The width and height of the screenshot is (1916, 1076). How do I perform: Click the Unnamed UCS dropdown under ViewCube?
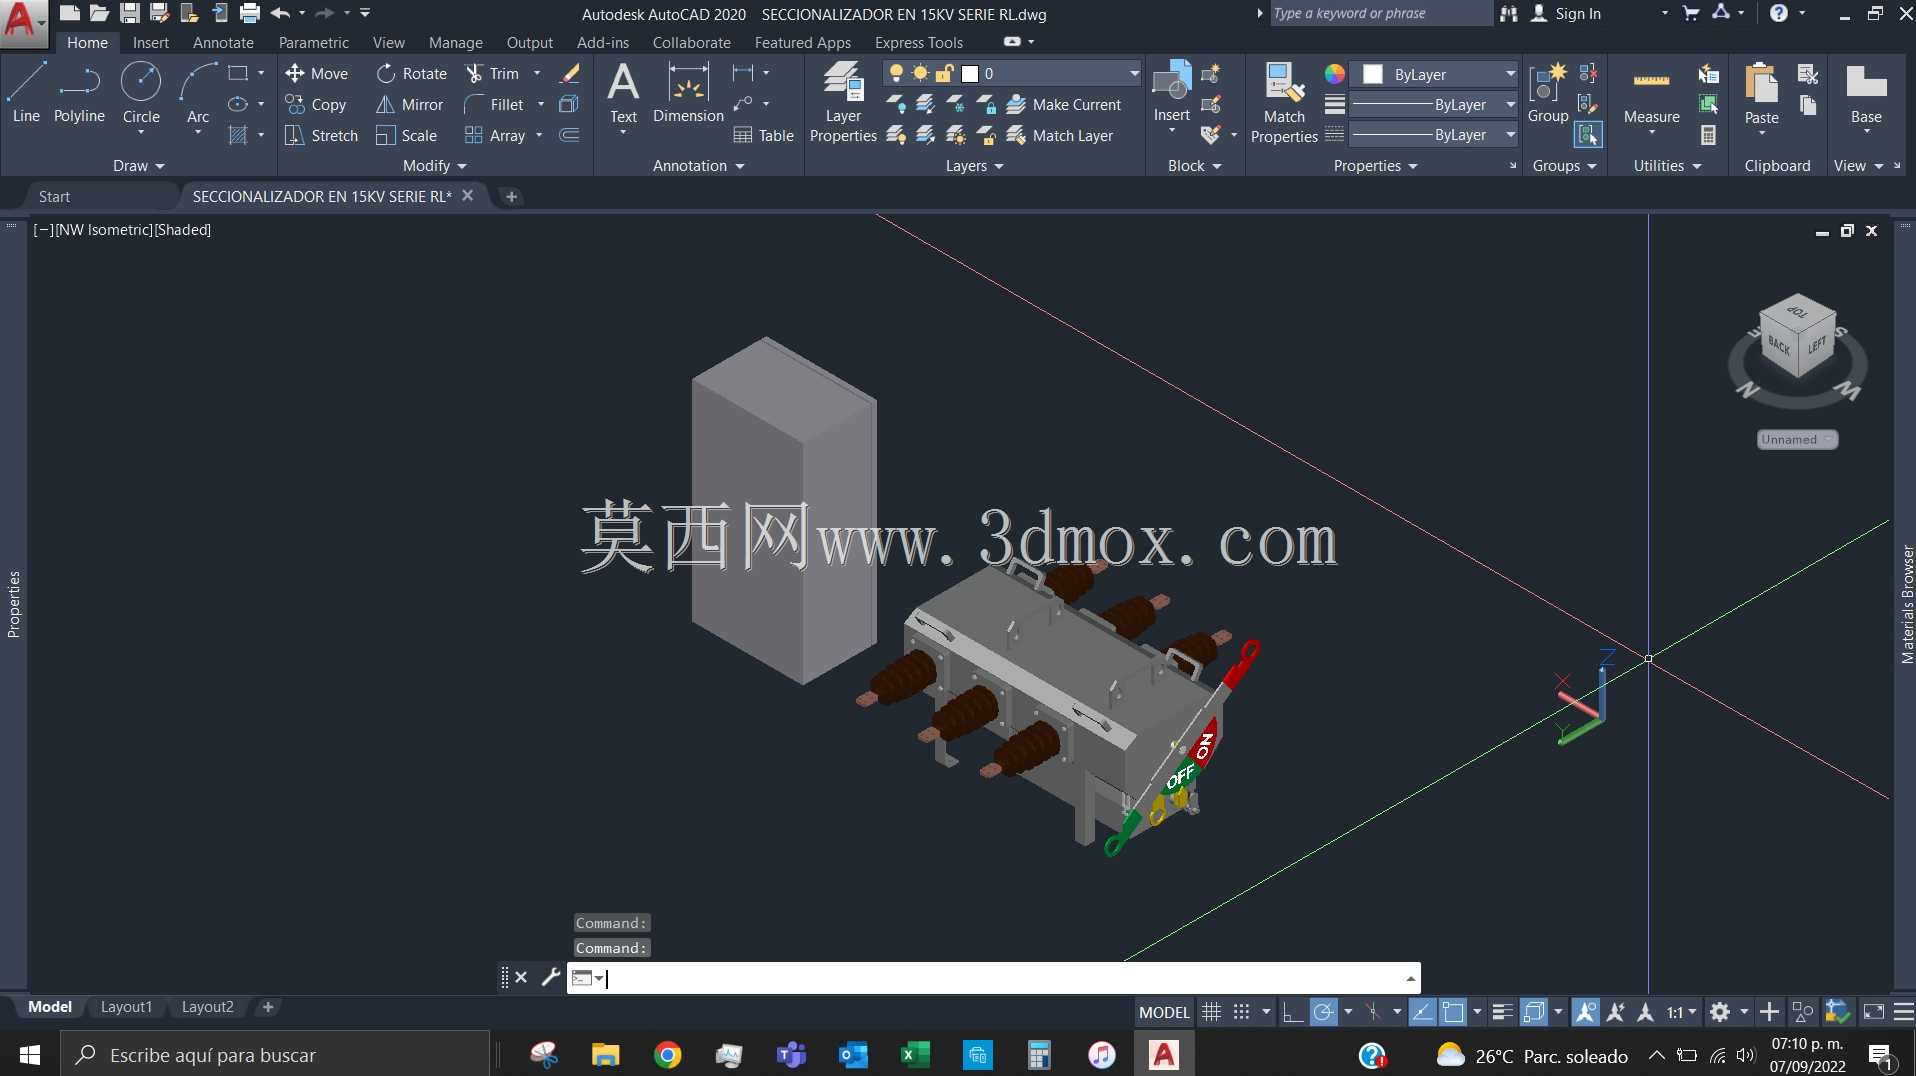point(1797,439)
